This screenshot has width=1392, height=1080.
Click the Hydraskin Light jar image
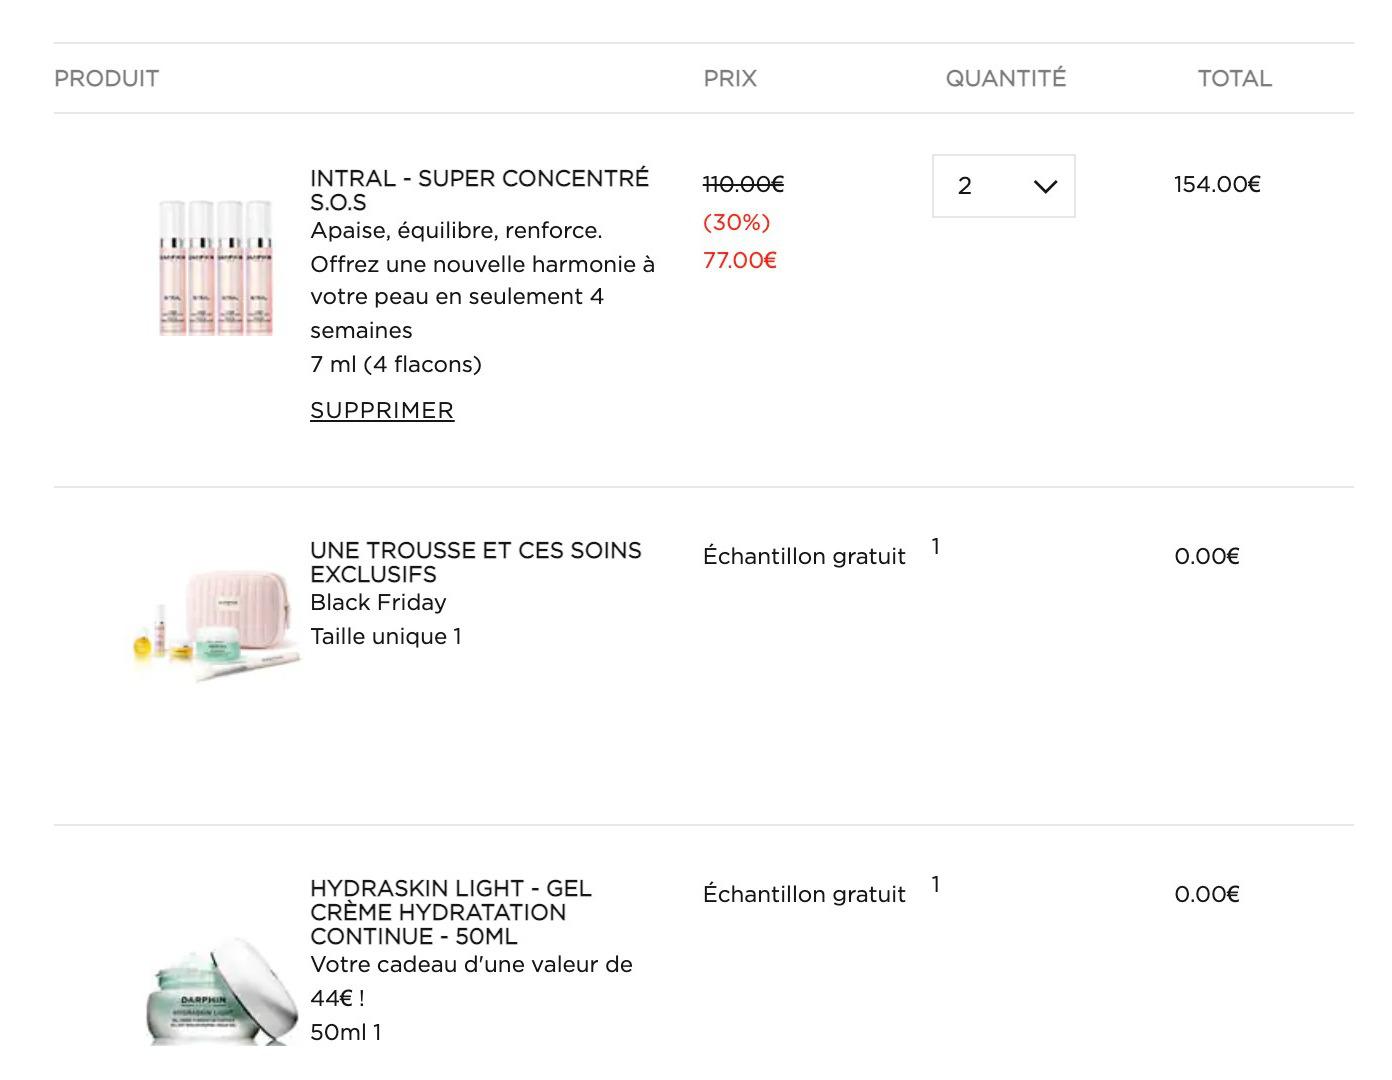click(221, 990)
